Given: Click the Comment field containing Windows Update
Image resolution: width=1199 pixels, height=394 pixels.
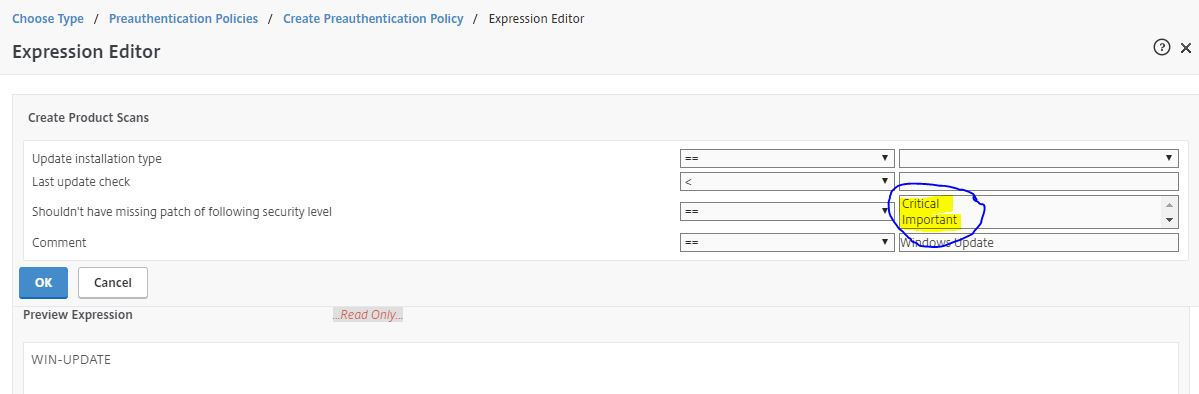Looking at the screenshot, I should click(x=1038, y=243).
